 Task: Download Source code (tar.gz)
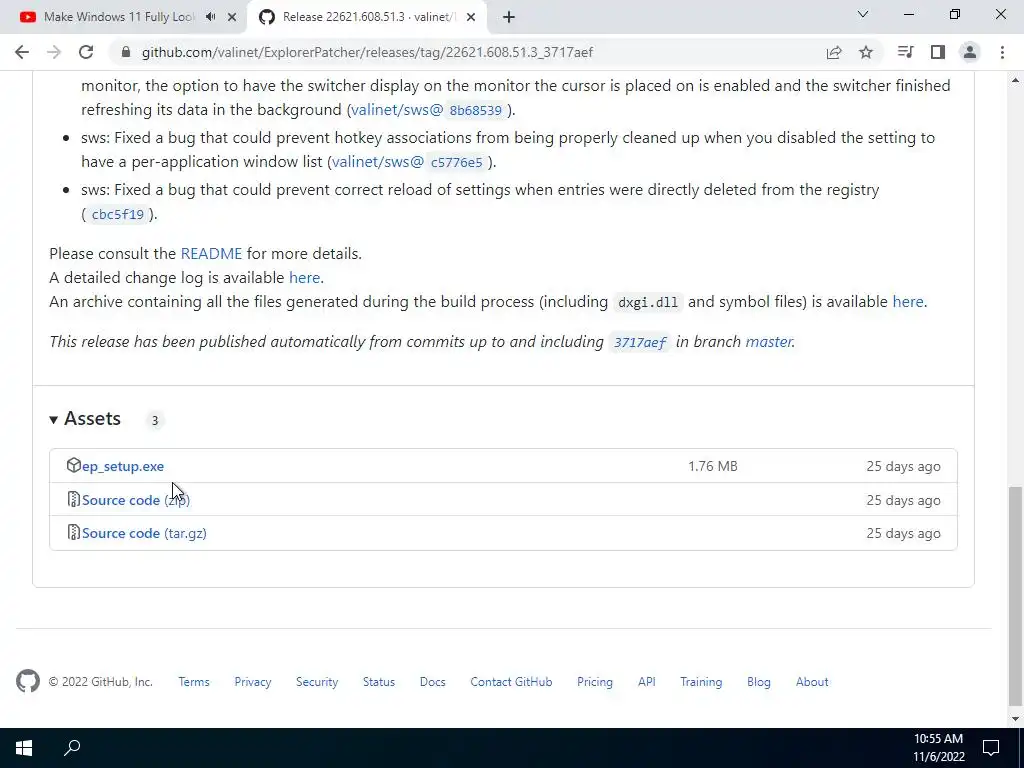(144, 534)
